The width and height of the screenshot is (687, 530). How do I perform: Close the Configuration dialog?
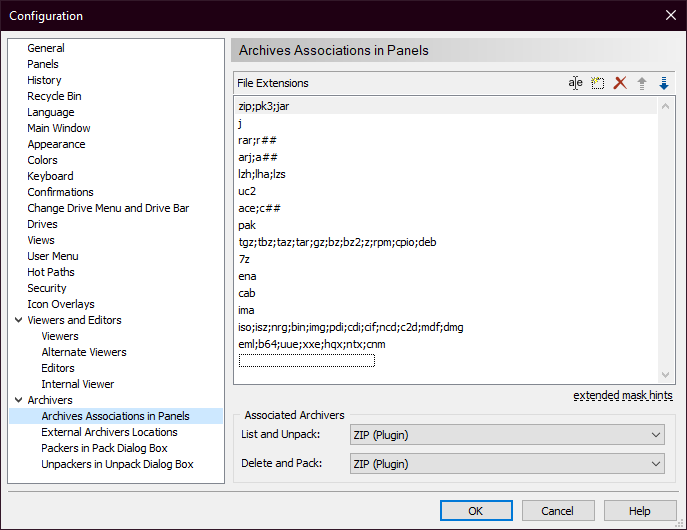pos(670,15)
